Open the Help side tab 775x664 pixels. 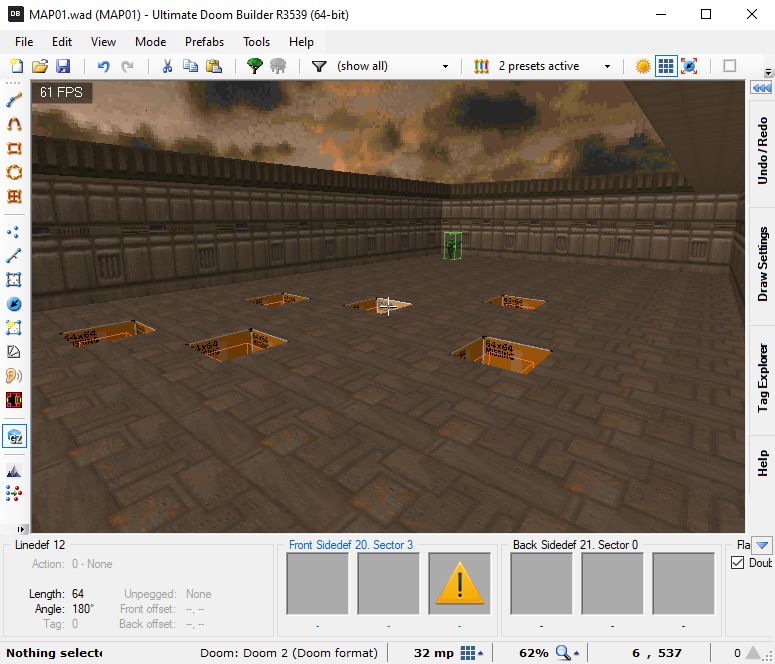pos(762,463)
